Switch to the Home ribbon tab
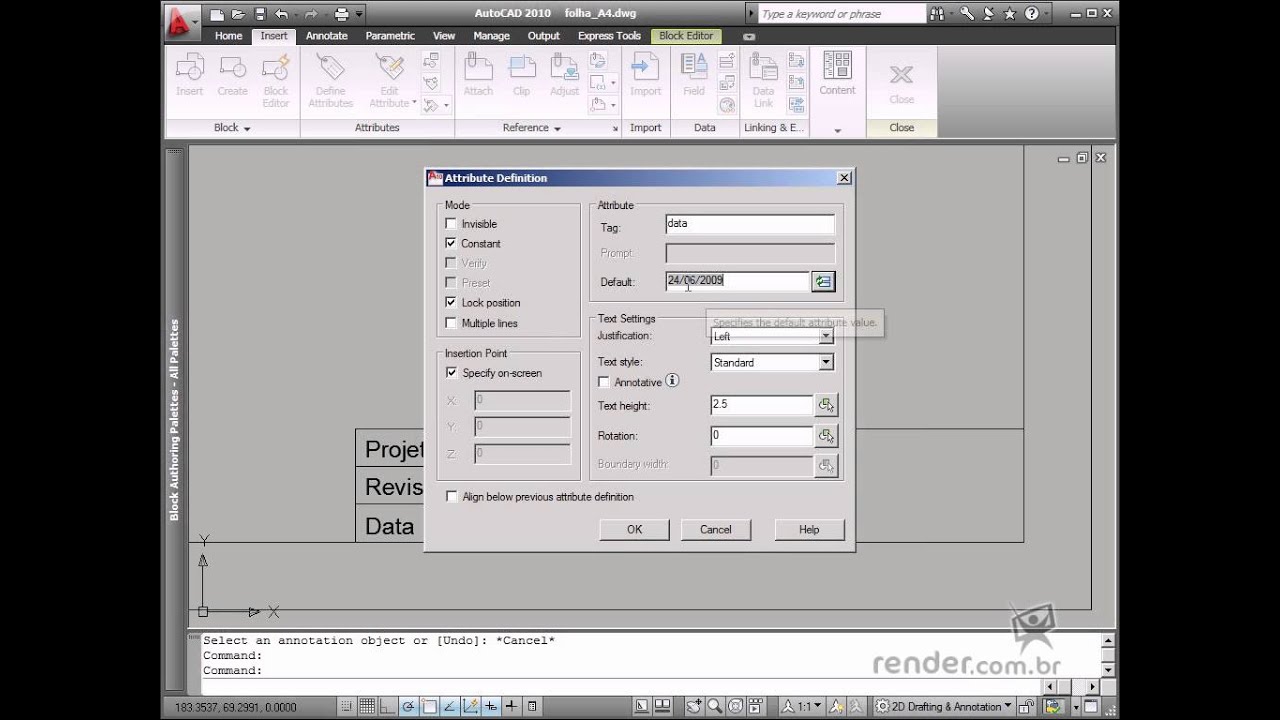The height and width of the screenshot is (720, 1280). (x=228, y=36)
